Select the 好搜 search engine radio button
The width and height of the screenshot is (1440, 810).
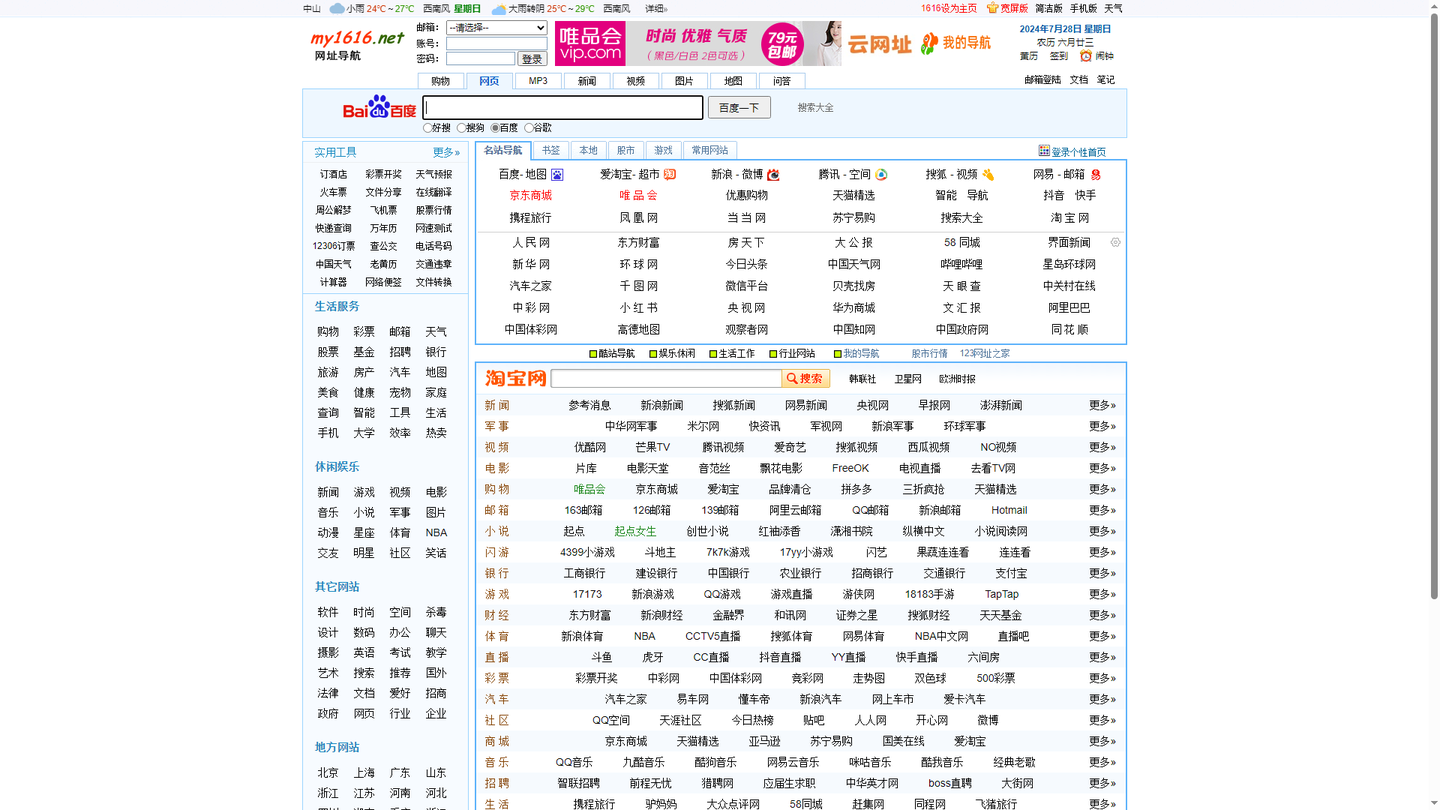[427, 128]
